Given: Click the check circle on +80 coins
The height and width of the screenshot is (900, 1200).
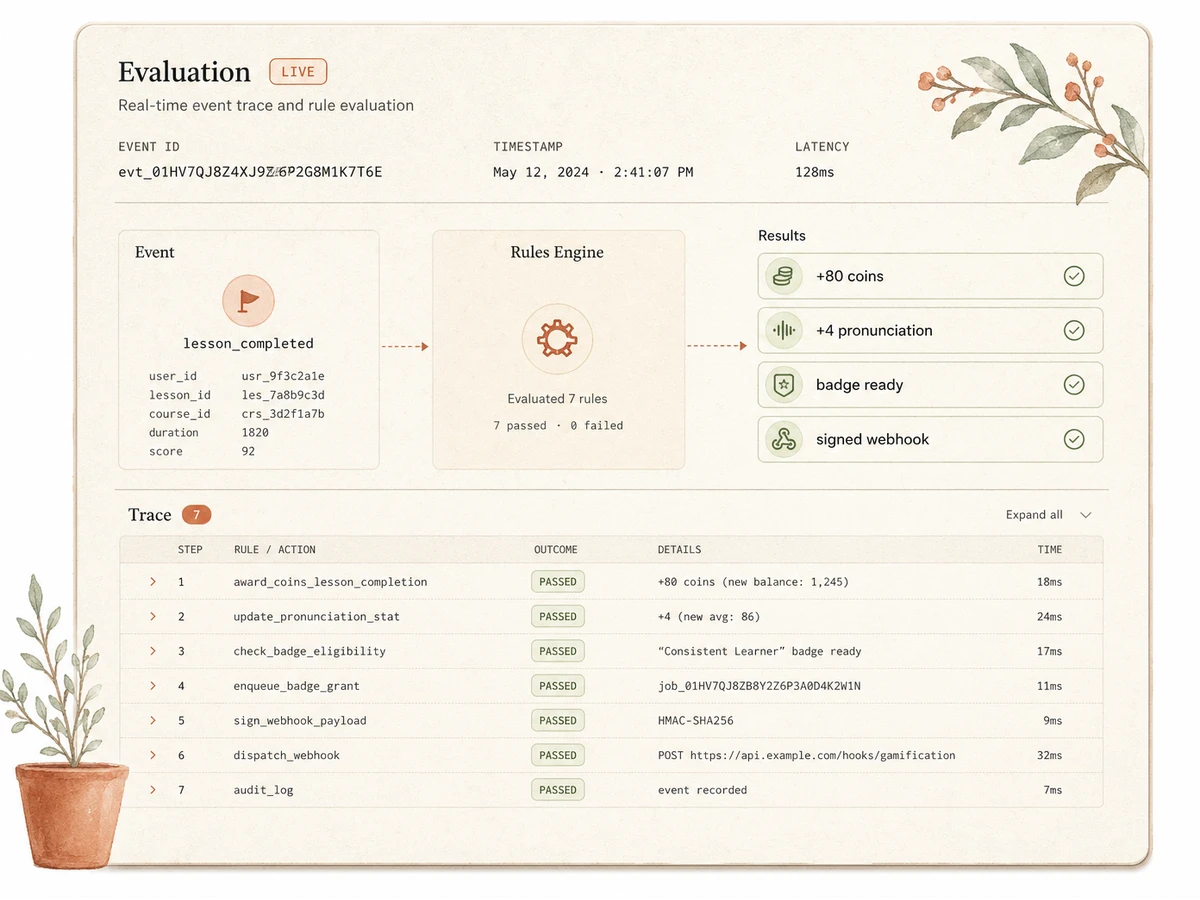Looking at the screenshot, I should [1074, 276].
